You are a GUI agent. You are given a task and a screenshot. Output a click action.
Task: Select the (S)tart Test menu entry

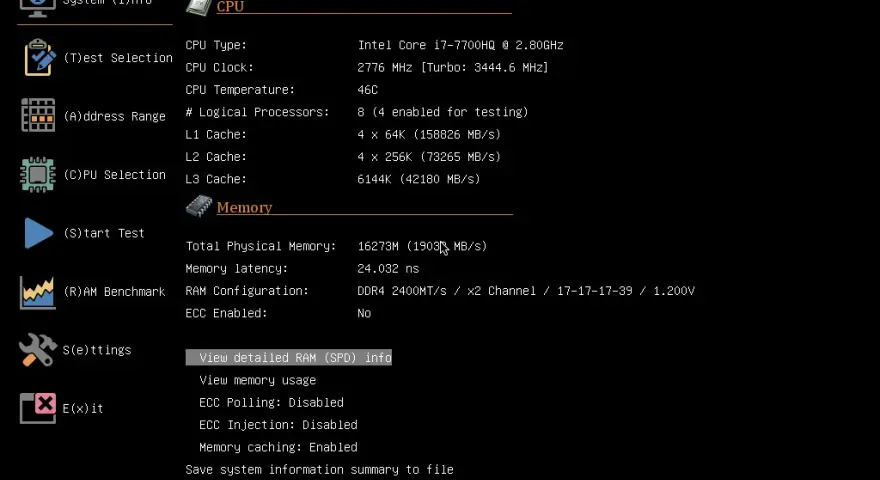click(104, 233)
